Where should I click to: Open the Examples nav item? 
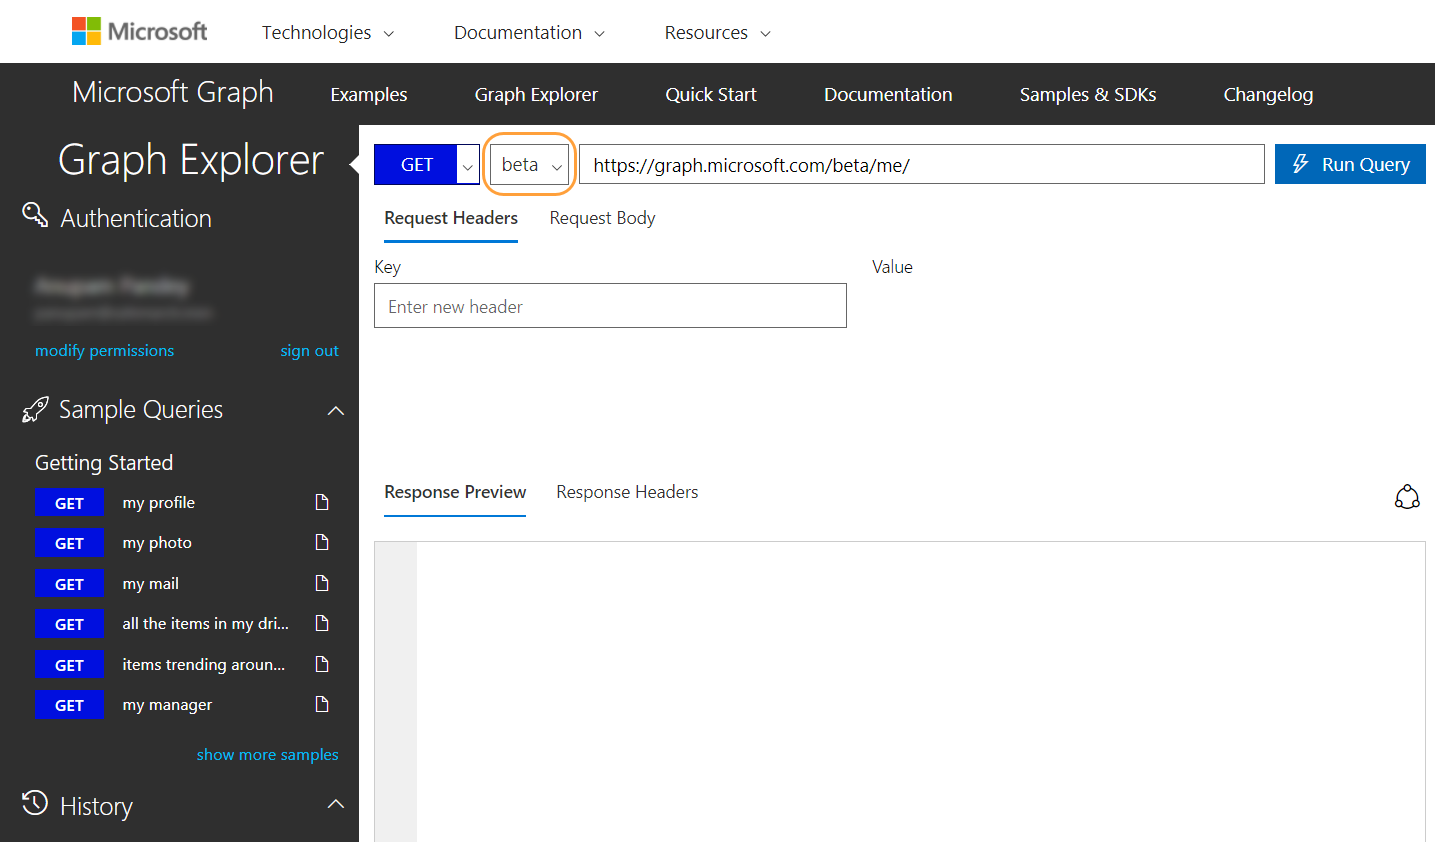pos(369,95)
